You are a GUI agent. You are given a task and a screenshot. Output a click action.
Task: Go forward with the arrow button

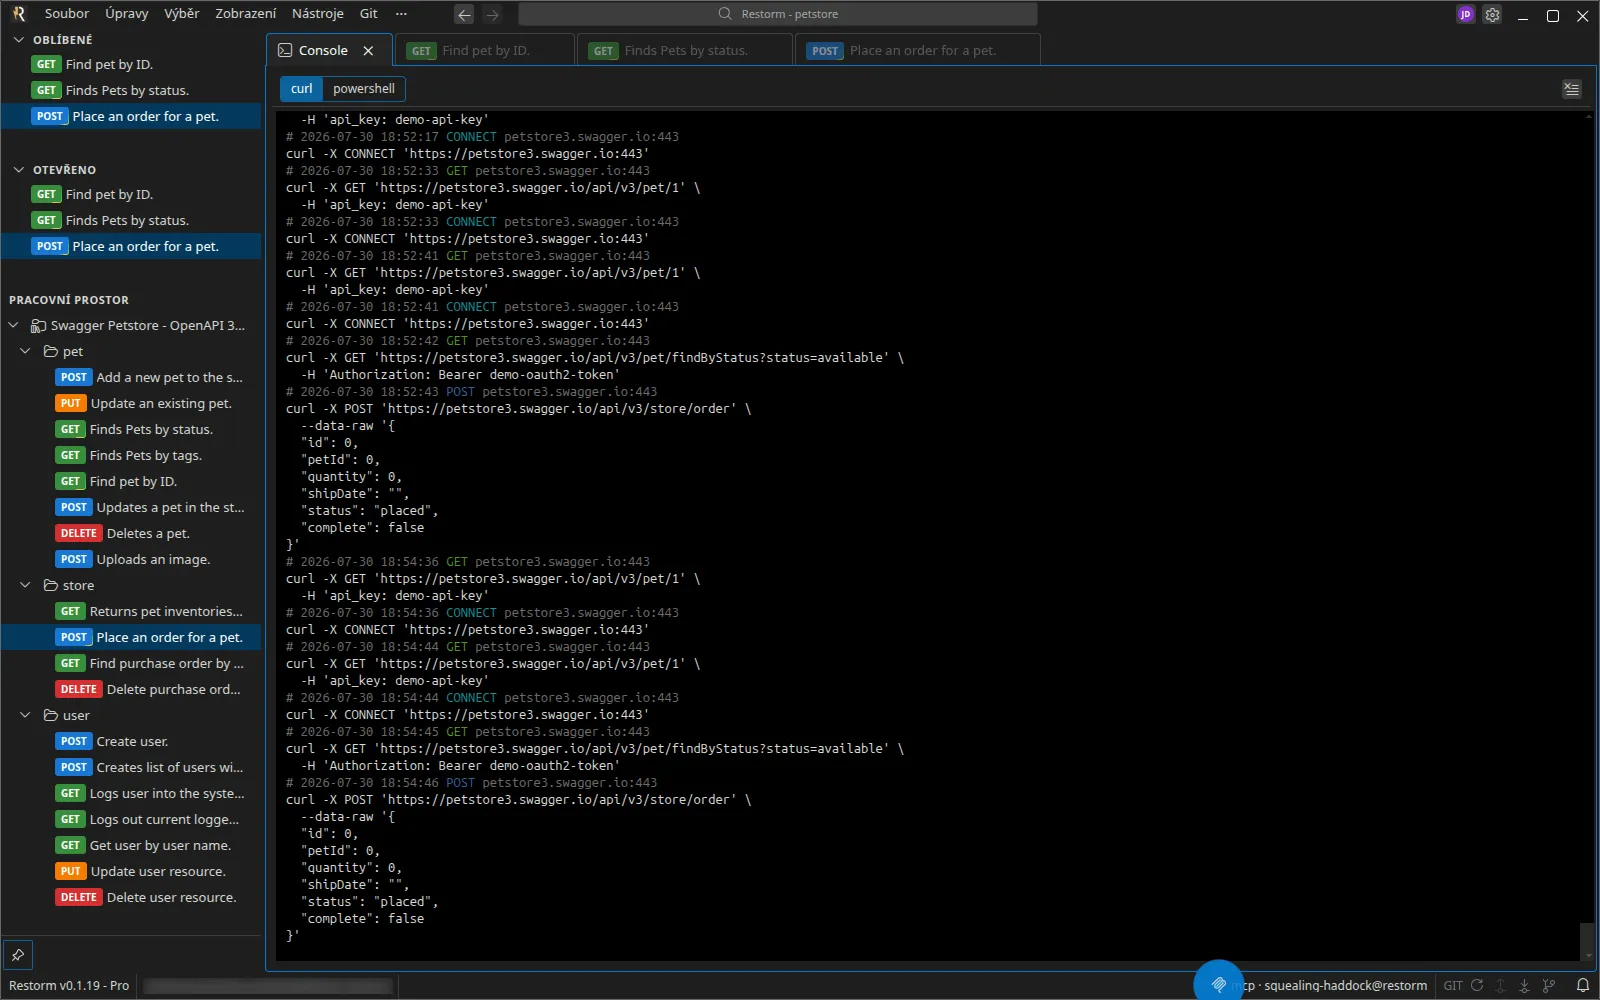click(492, 14)
